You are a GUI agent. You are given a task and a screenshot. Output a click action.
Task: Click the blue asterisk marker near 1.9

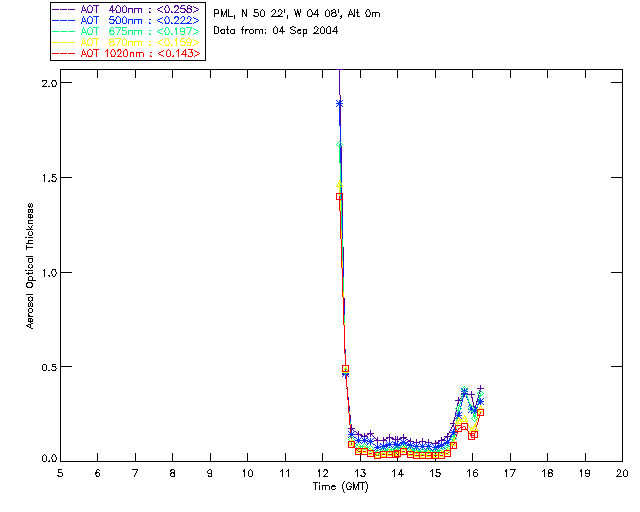click(x=339, y=104)
